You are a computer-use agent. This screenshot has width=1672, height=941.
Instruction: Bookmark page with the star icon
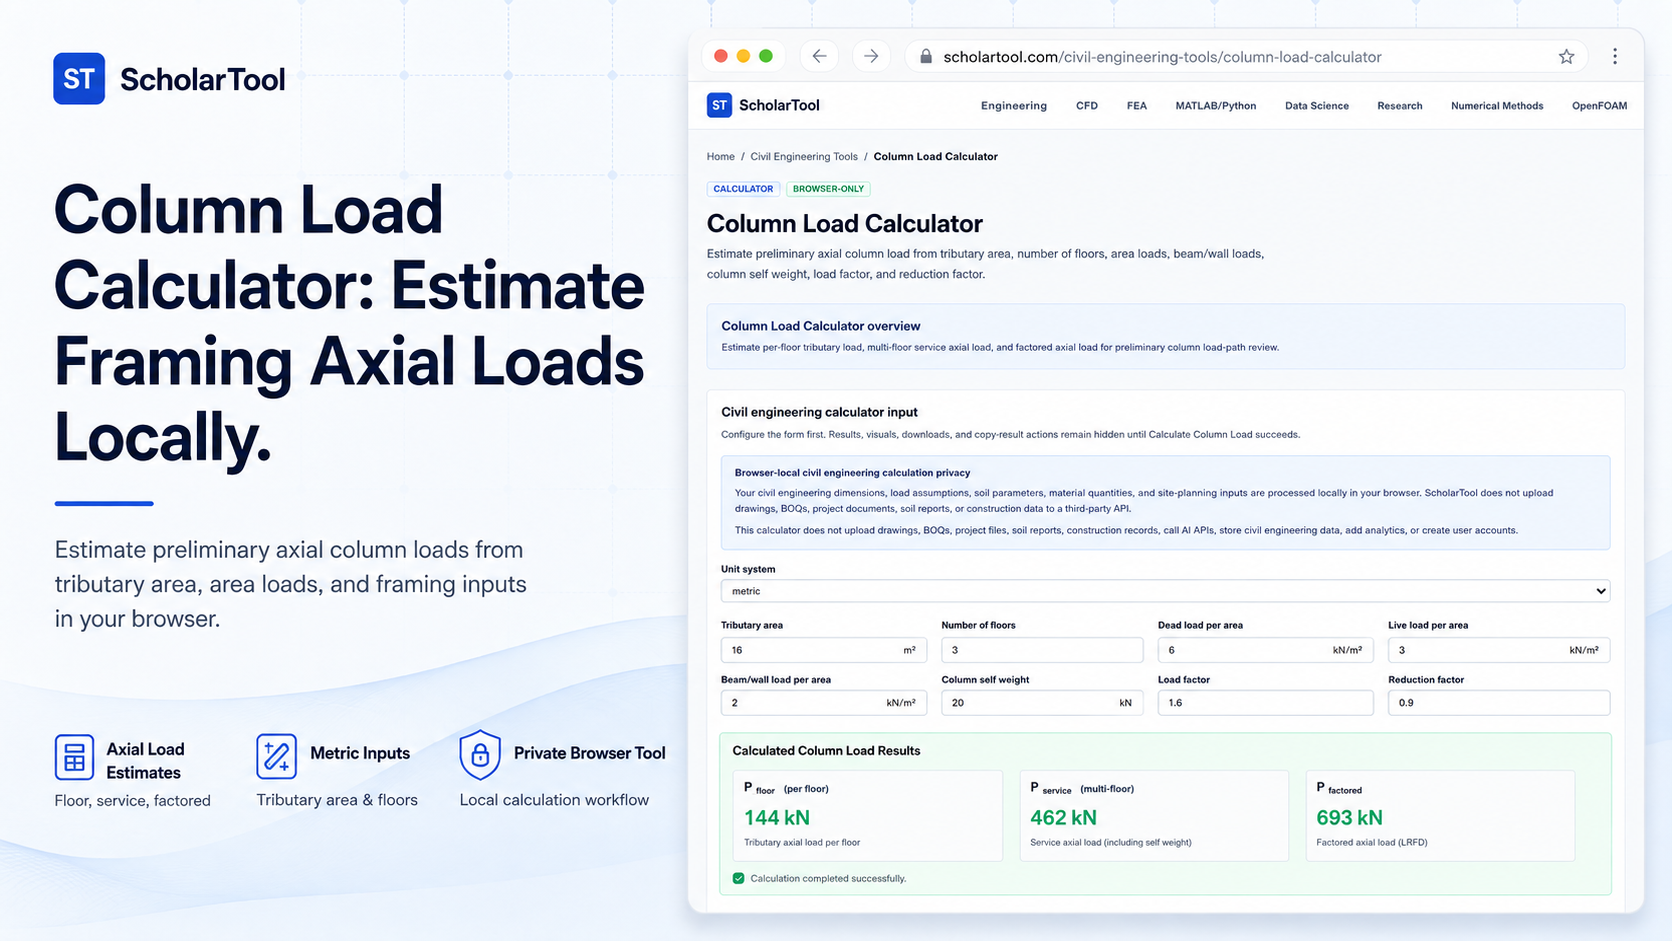coord(1566,57)
